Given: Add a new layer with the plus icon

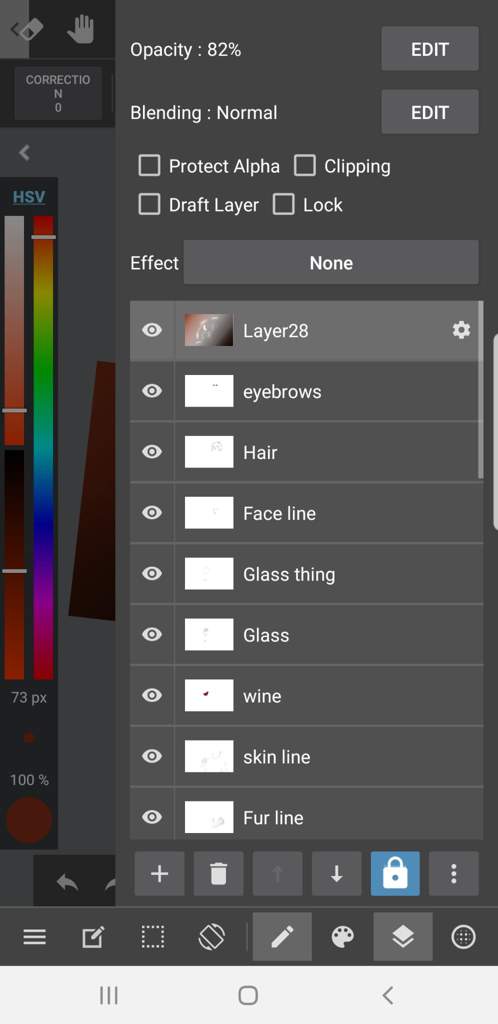Looking at the screenshot, I should point(159,874).
